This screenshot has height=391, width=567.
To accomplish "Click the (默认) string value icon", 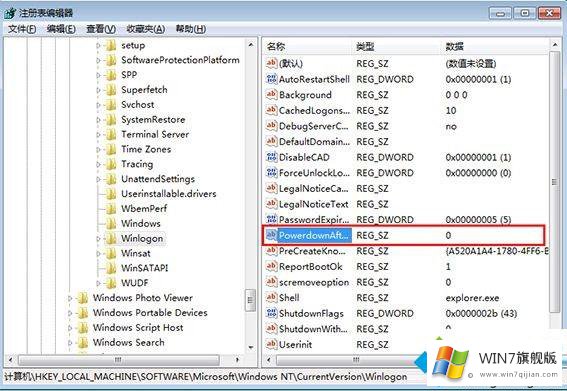I will coord(272,63).
